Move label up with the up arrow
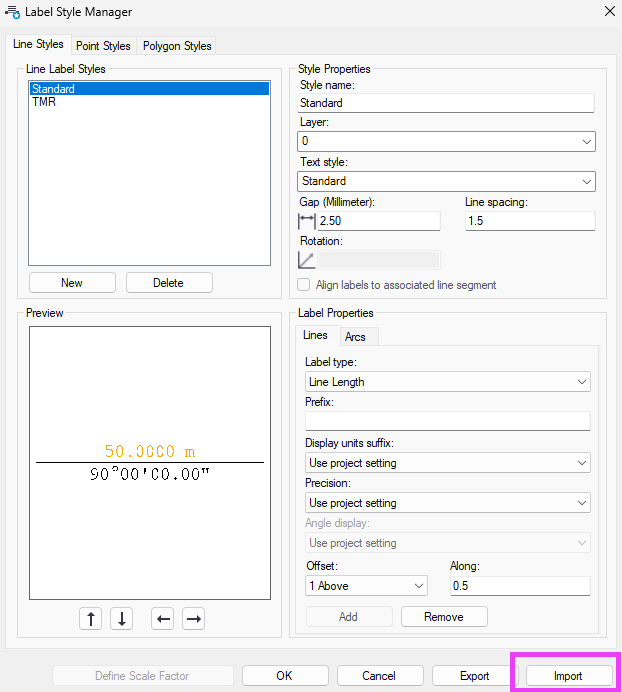622x692 pixels. click(90, 618)
